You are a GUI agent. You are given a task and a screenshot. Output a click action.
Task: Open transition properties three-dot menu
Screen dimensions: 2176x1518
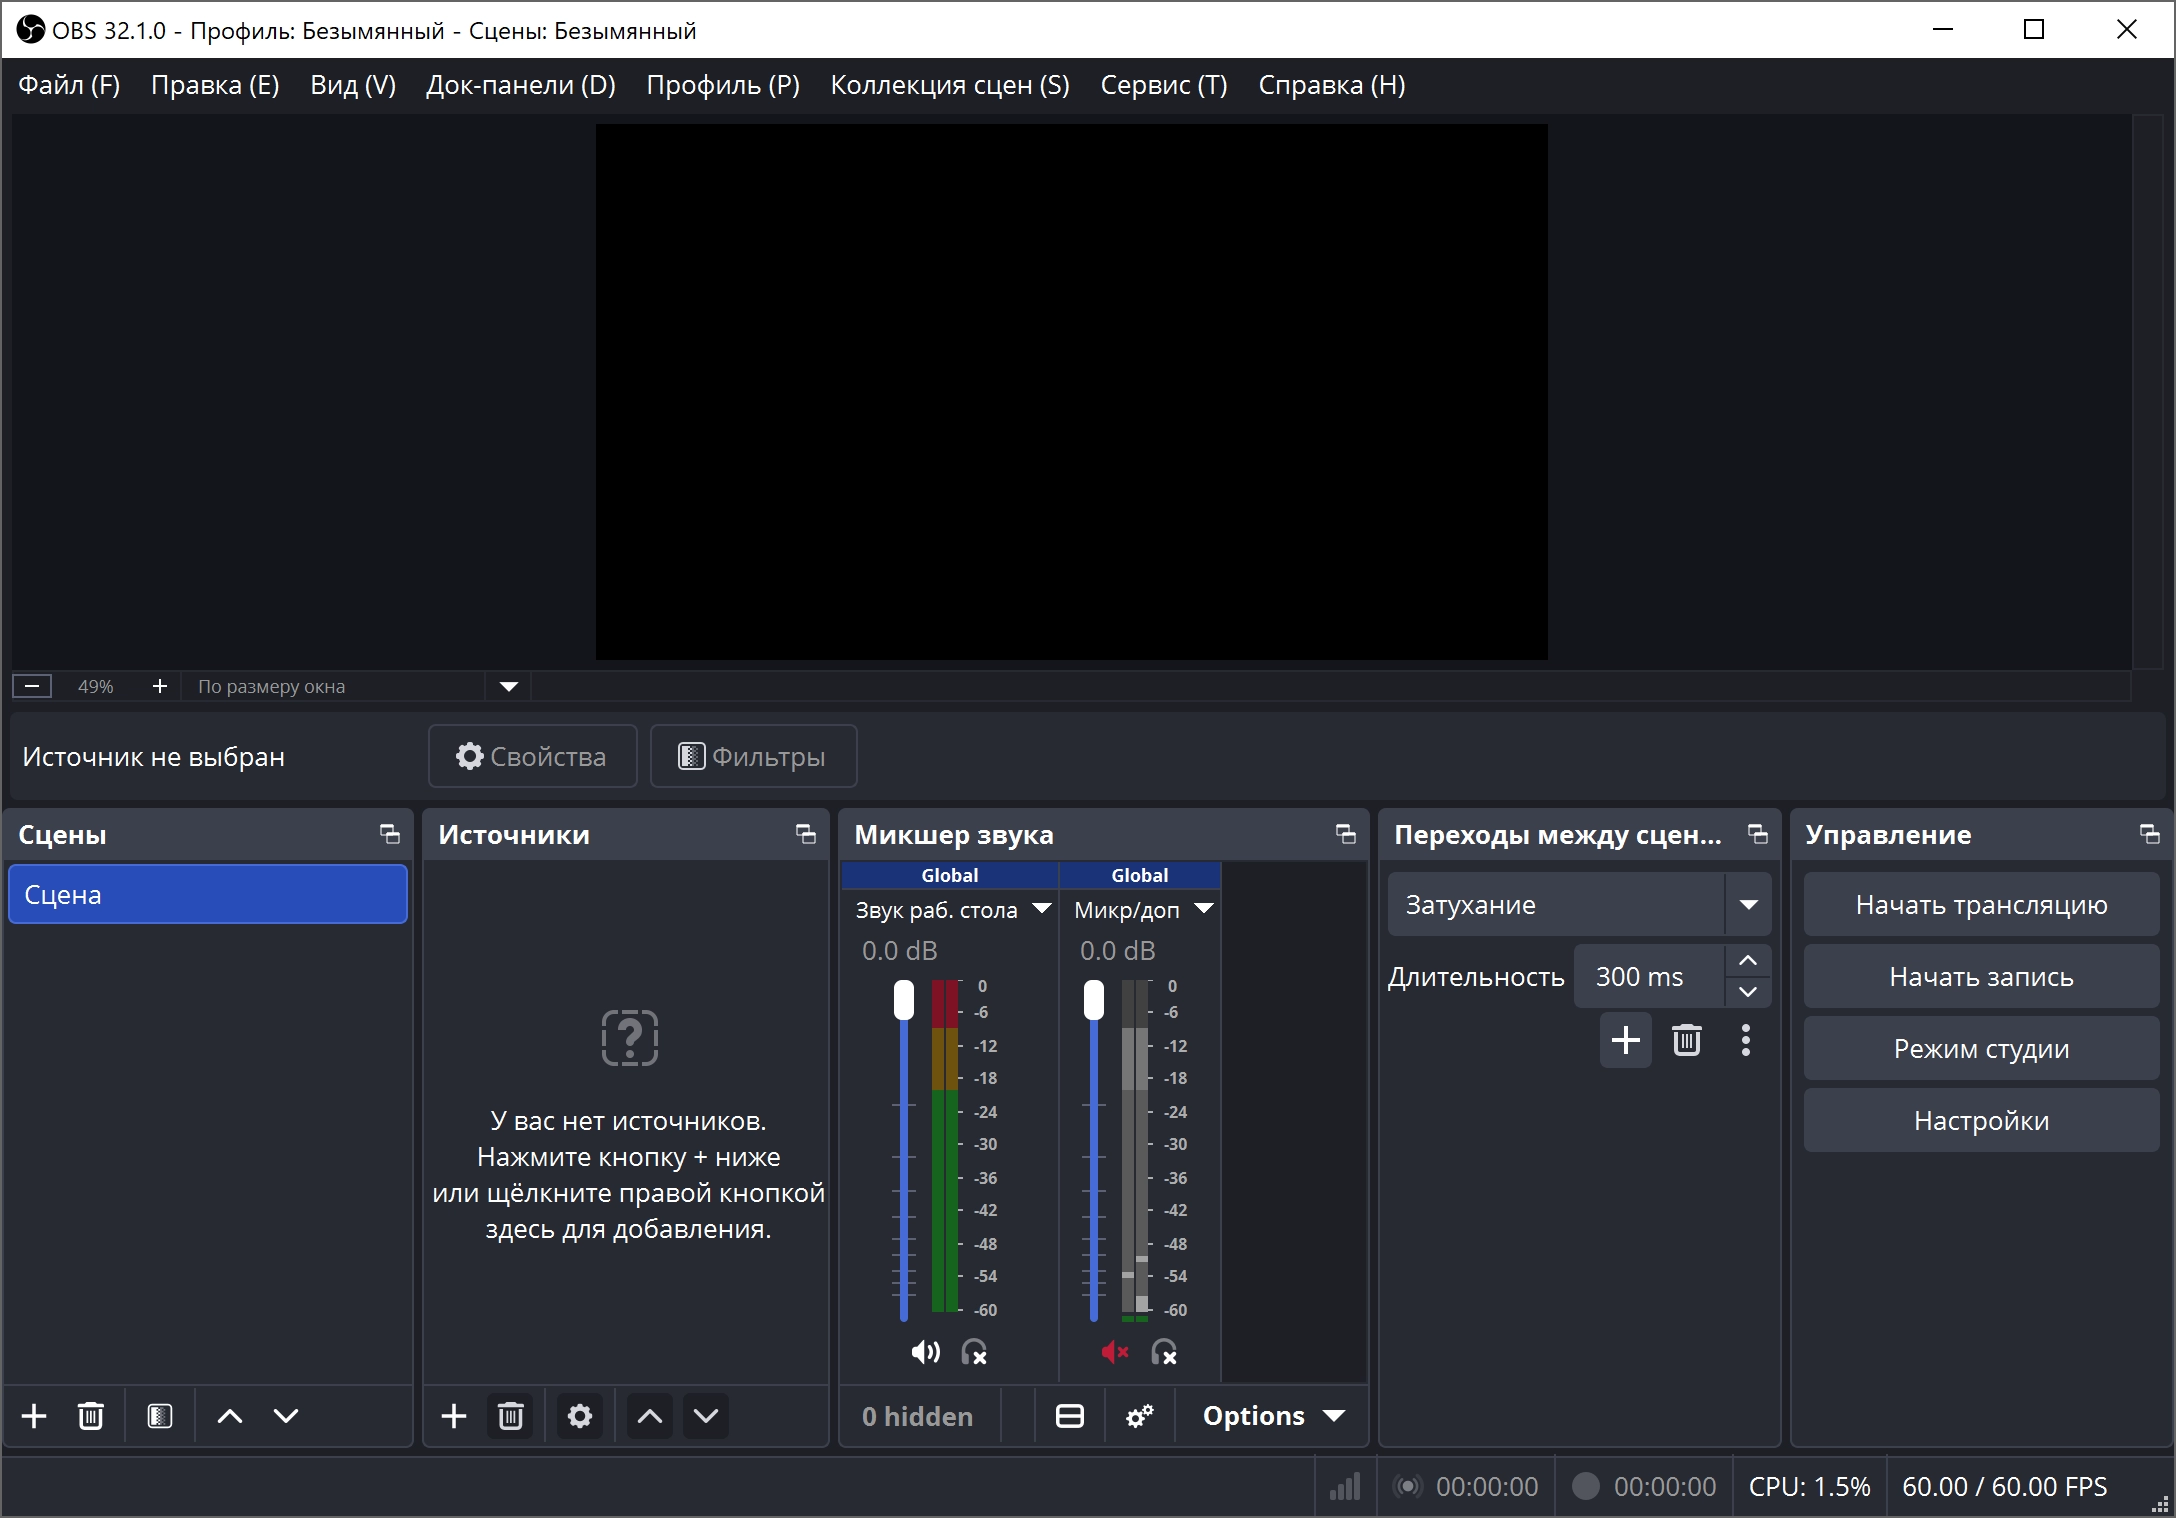pos(1746,1040)
